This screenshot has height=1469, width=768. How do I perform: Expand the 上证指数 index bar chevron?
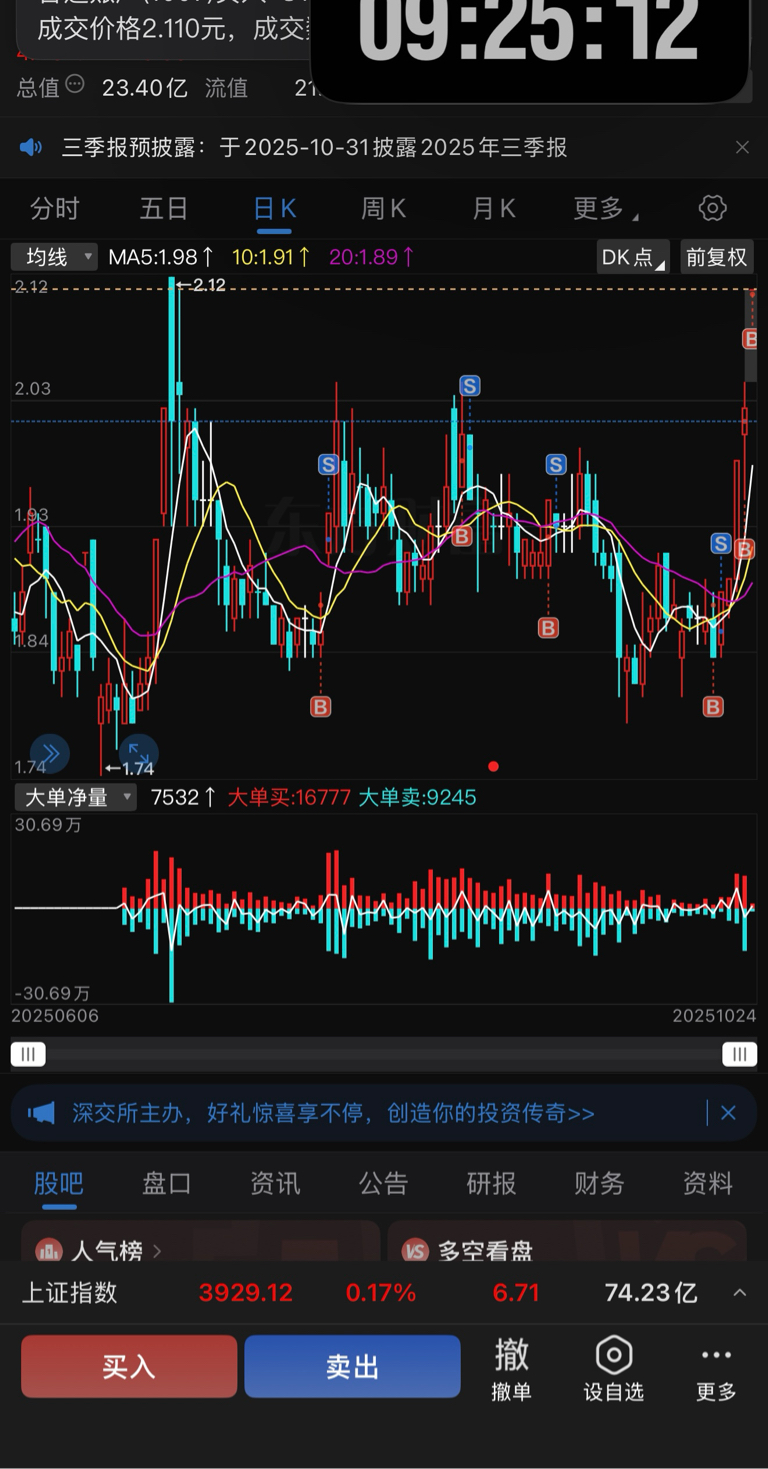click(x=740, y=1292)
